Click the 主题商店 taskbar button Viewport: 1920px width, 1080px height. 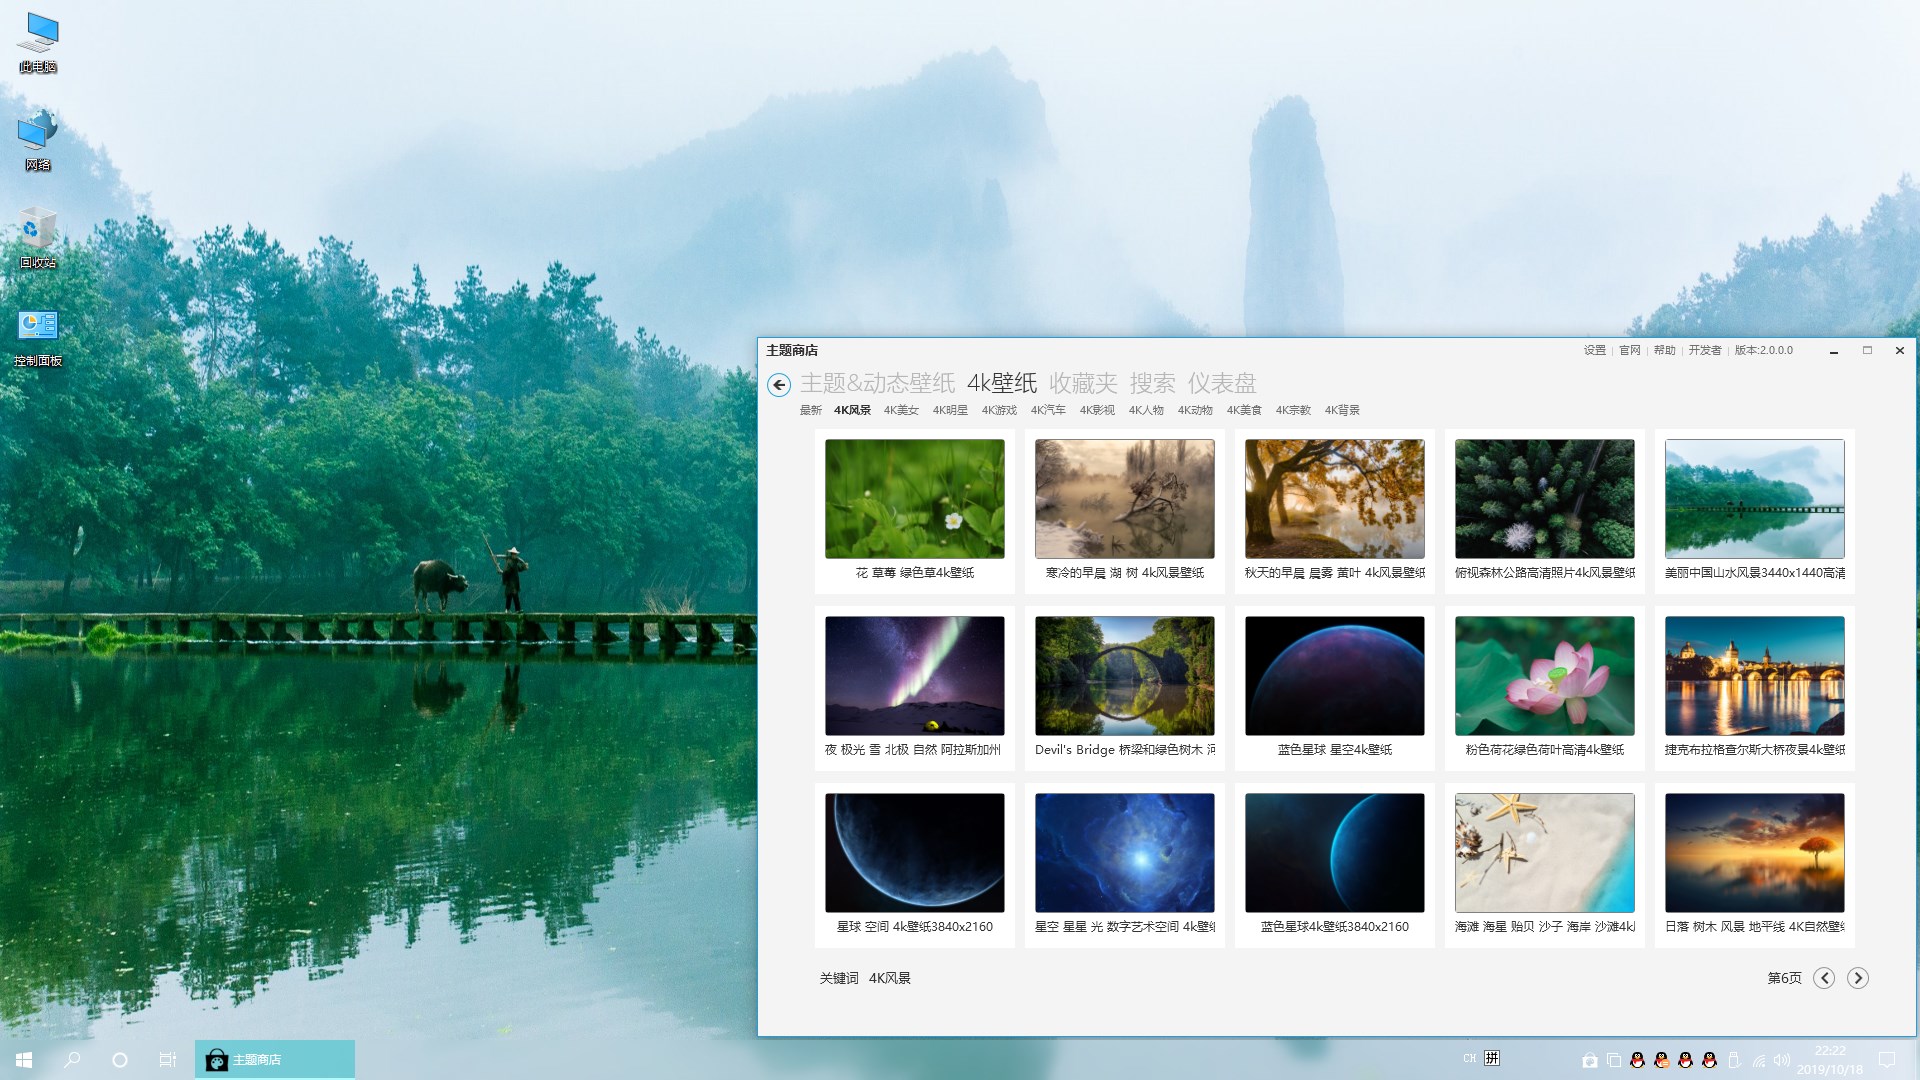pos(275,1059)
